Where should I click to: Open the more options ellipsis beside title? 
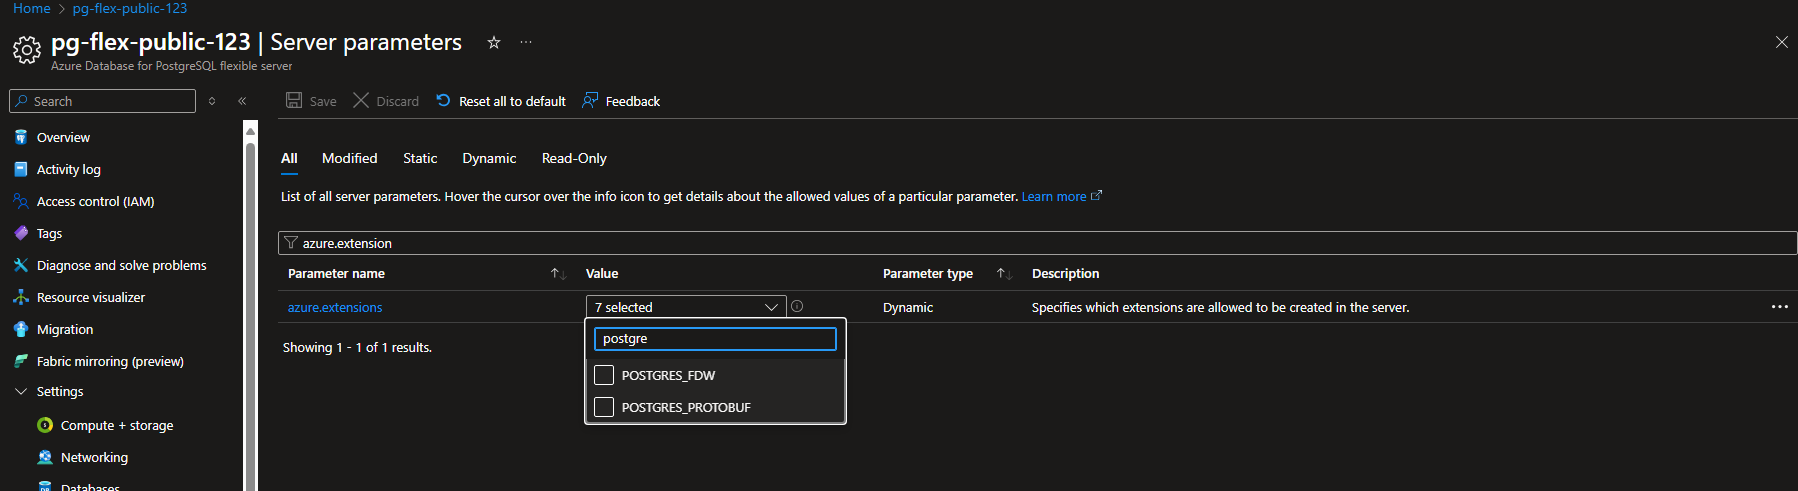(x=526, y=42)
